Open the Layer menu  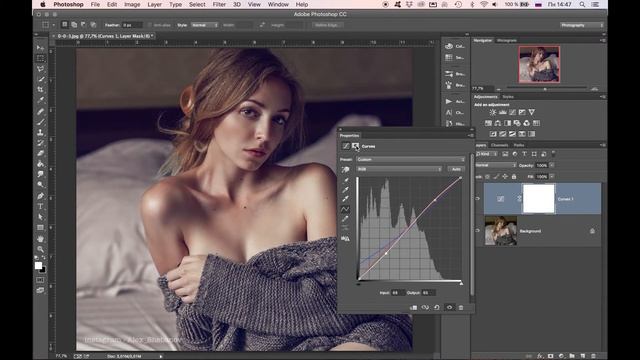click(154, 4)
